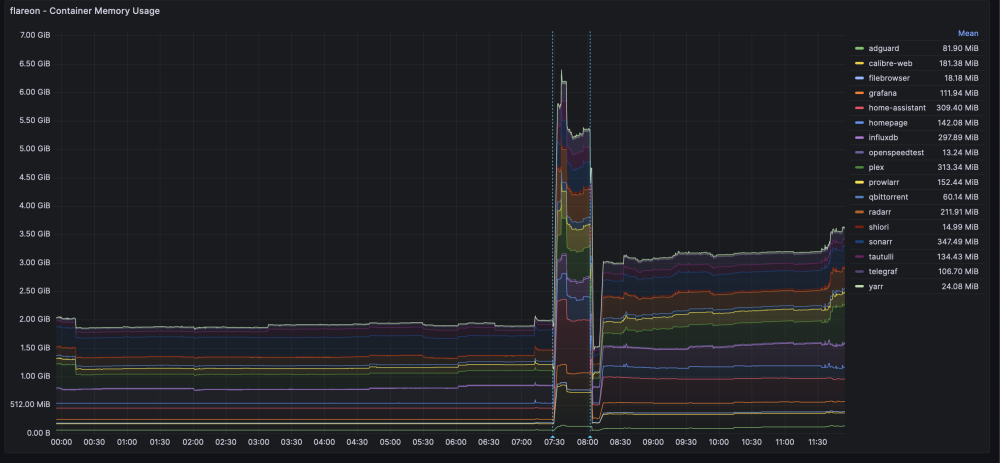Click the 347.49 MiB sonarr mean value
This screenshot has width=1000, height=463.
point(958,242)
